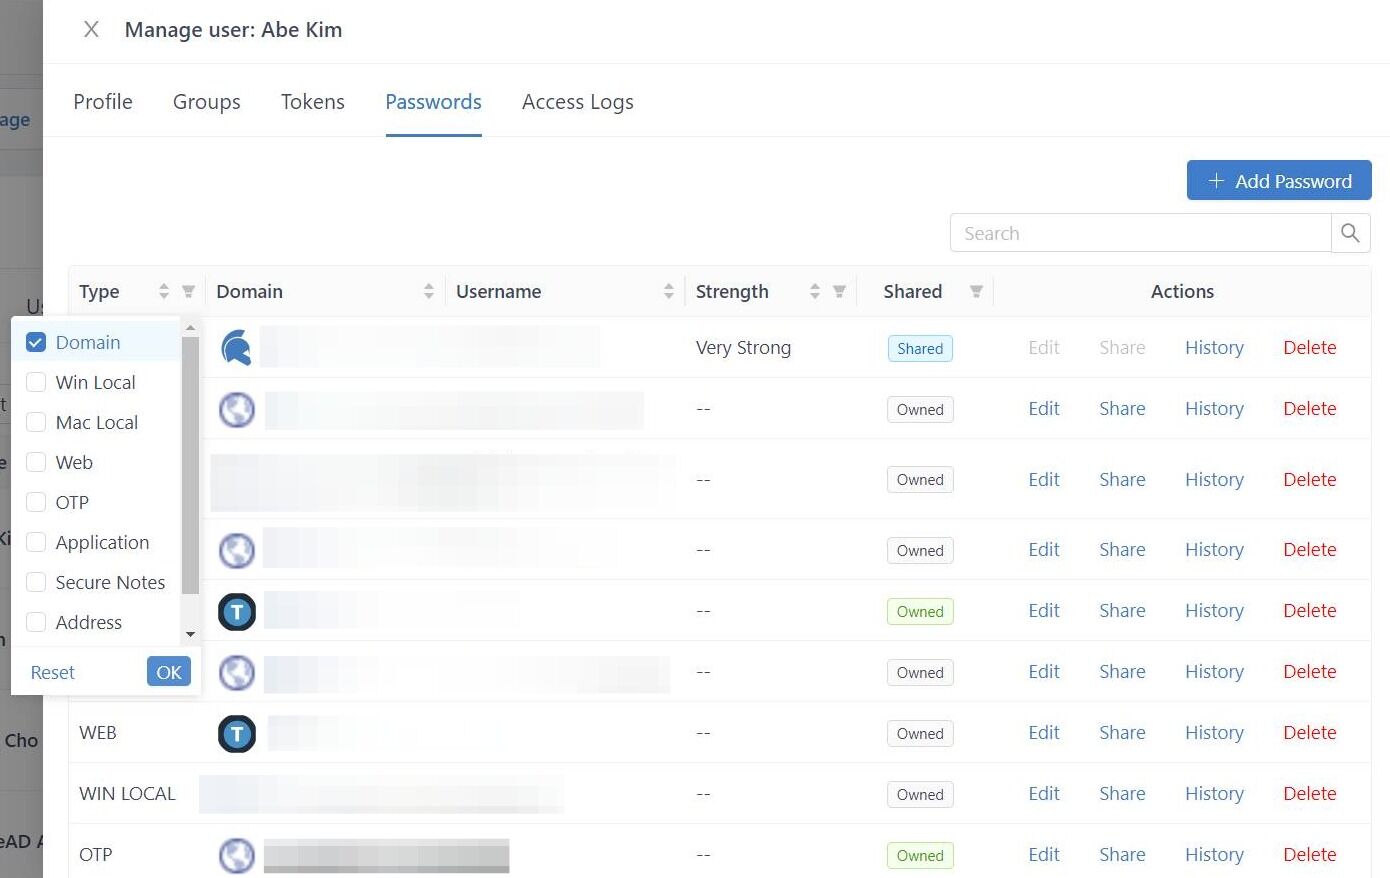Check the Secure Notes filter option
This screenshot has width=1390, height=878.
click(x=36, y=582)
